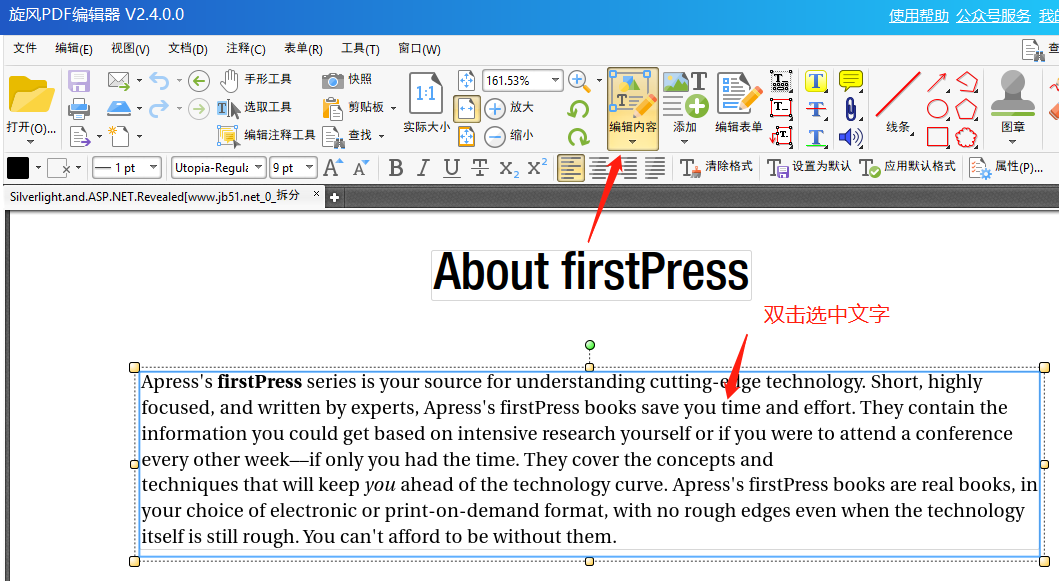
Task: Click the 实际大小 actual size icon
Action: pos(426,103)
